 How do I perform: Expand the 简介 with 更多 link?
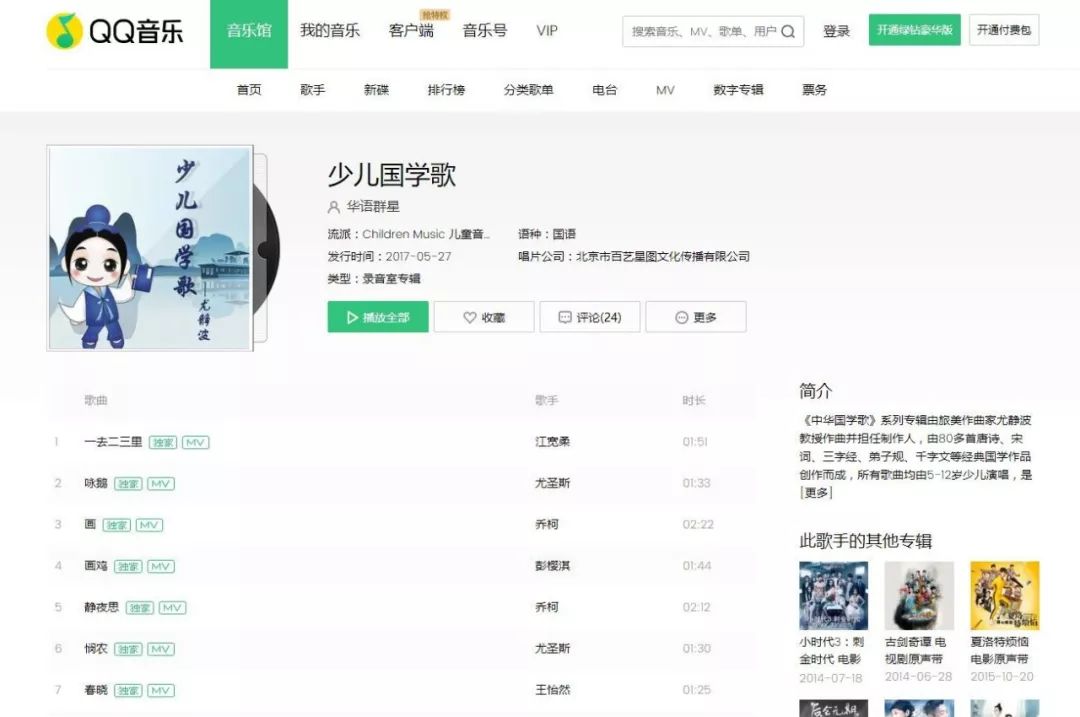(816, 492)
